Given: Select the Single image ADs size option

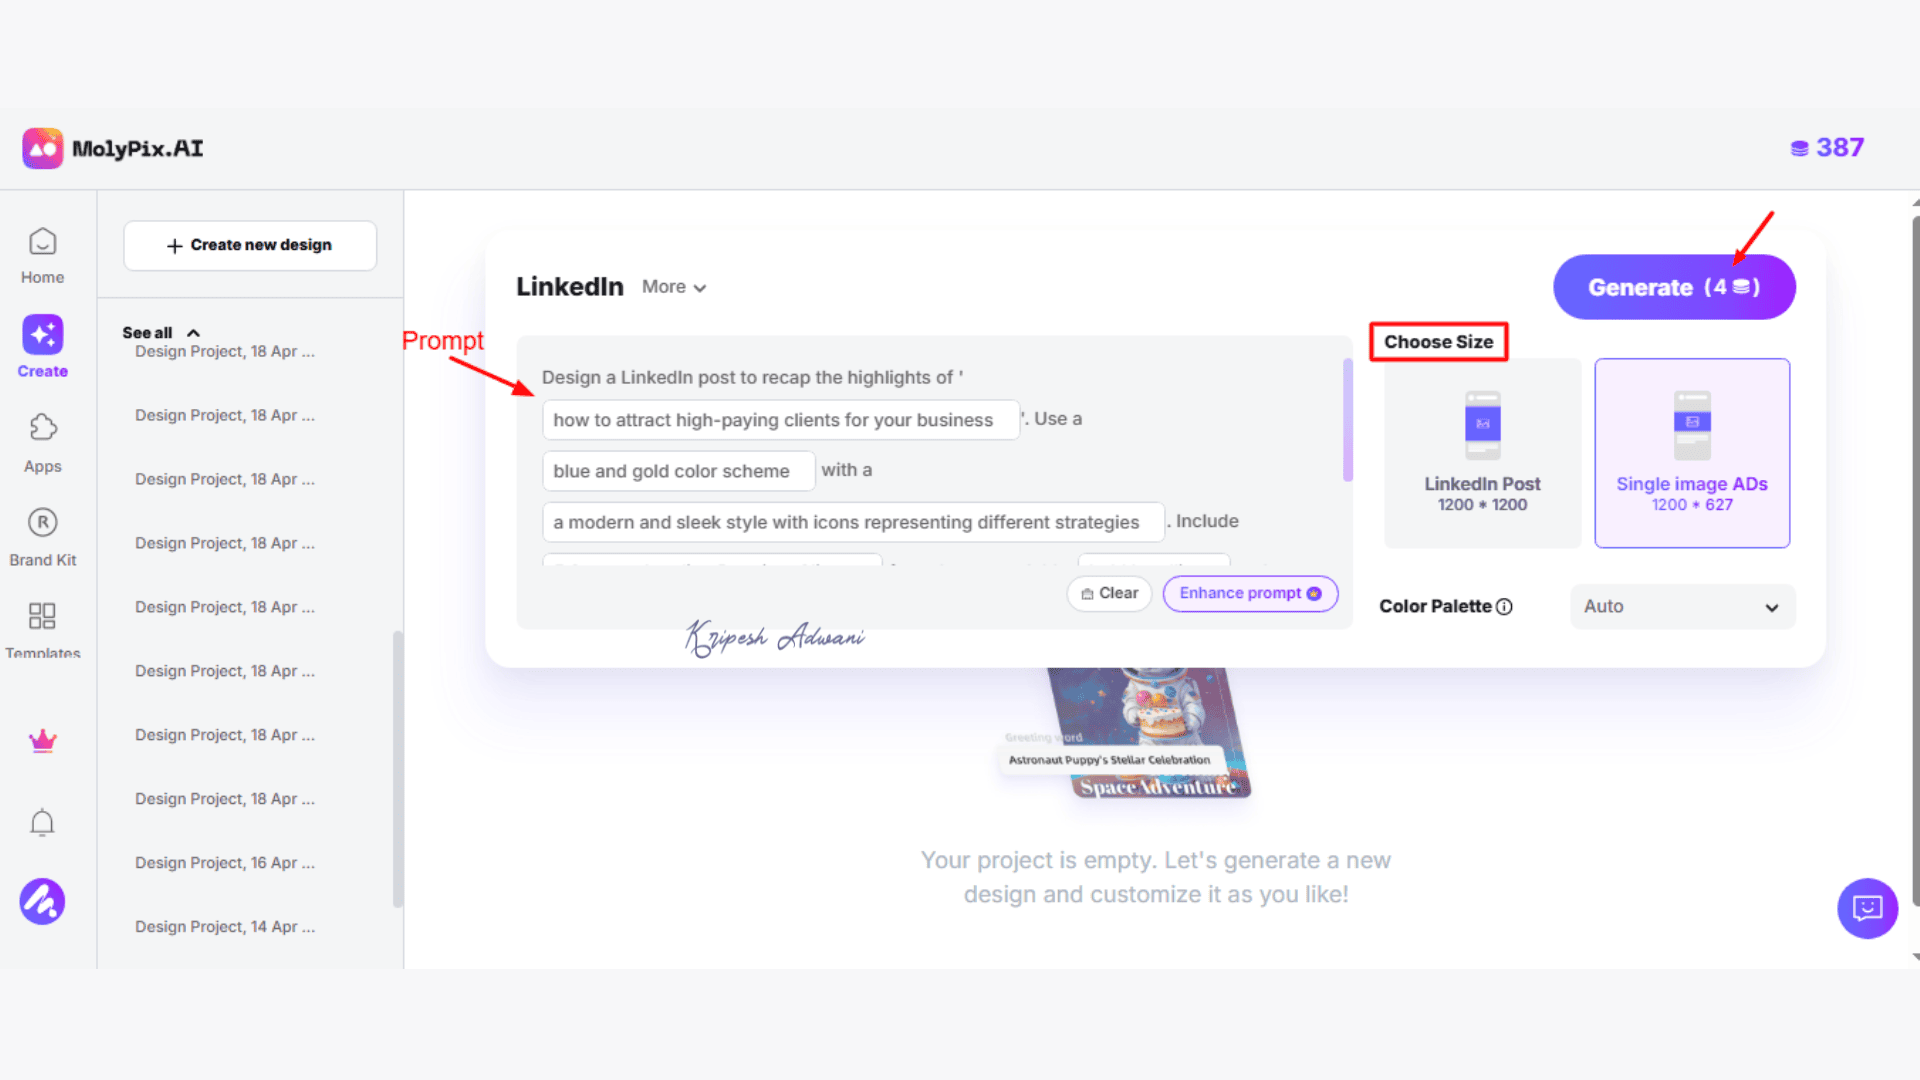Looking at the screenshot, I should pyautogui.click(x=1692, y=453).
